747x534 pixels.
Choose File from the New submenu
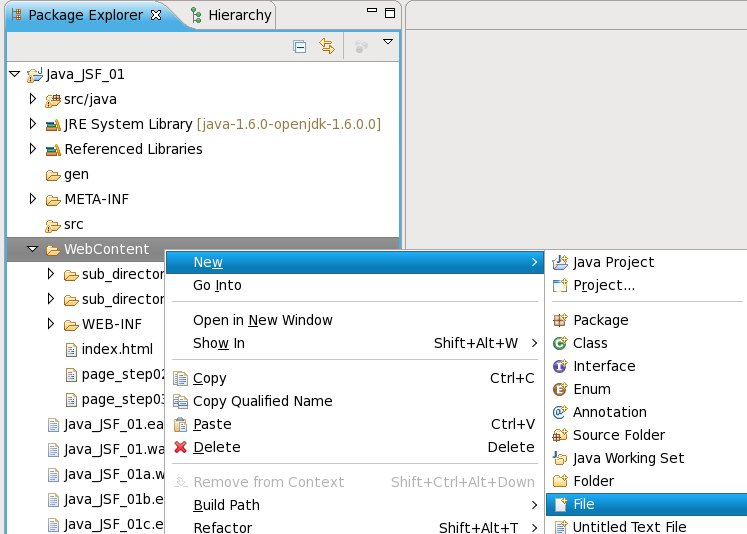(584, 504)
